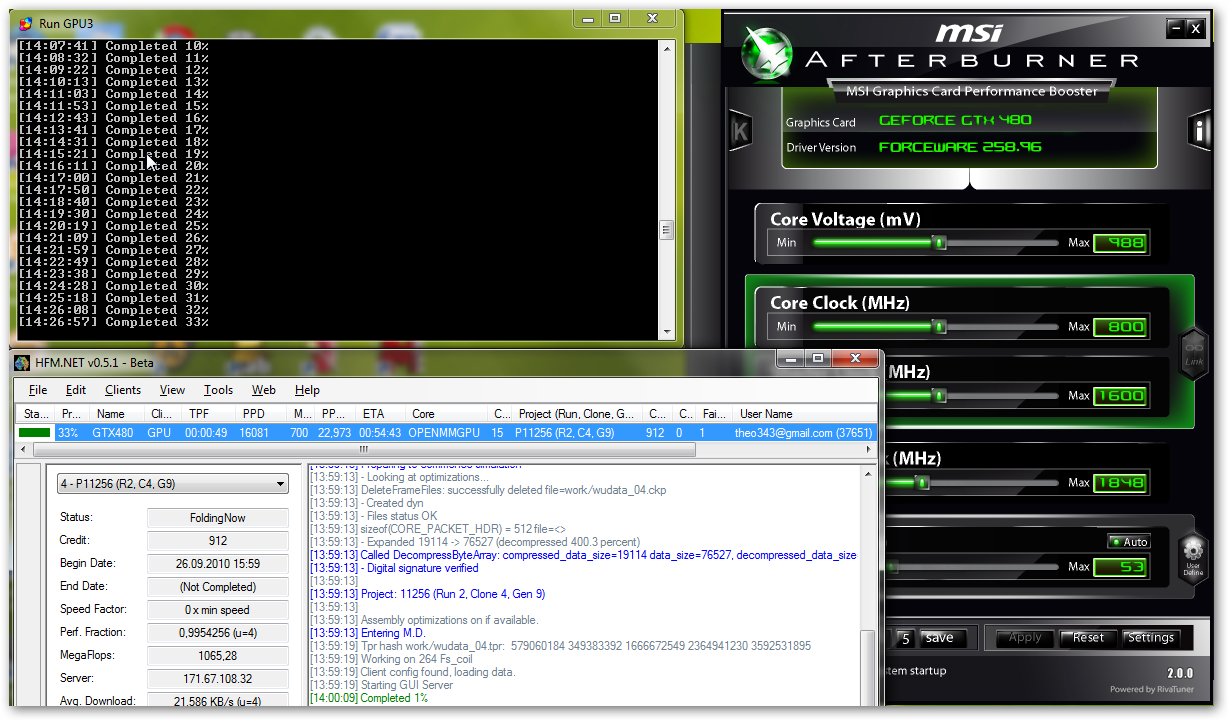Click the Run GPU3 console scrollbar down arrow
This screenshot has width=1228, height=720.
[667, 332]
